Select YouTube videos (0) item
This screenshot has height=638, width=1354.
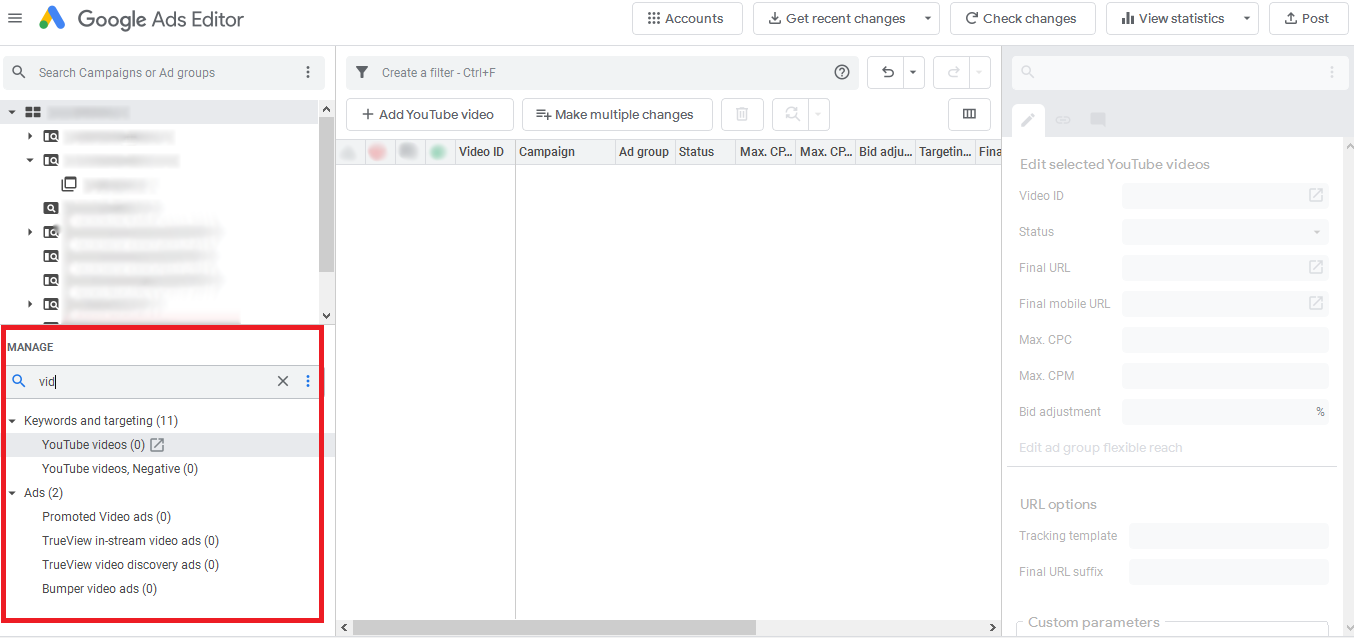click(93, 445)
